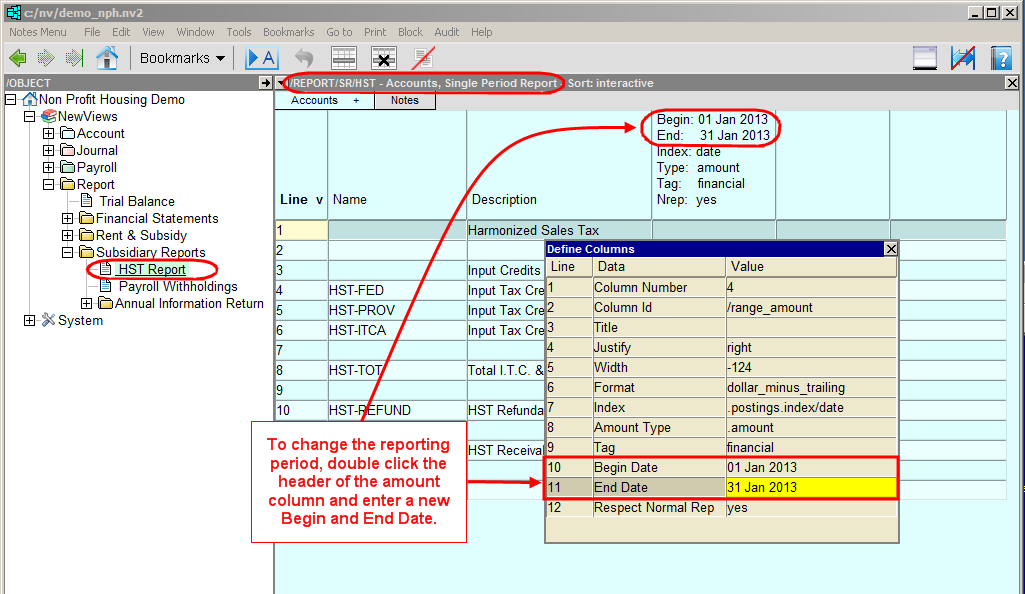
Task: Click the insert table row icon
Action: [344, 58]
